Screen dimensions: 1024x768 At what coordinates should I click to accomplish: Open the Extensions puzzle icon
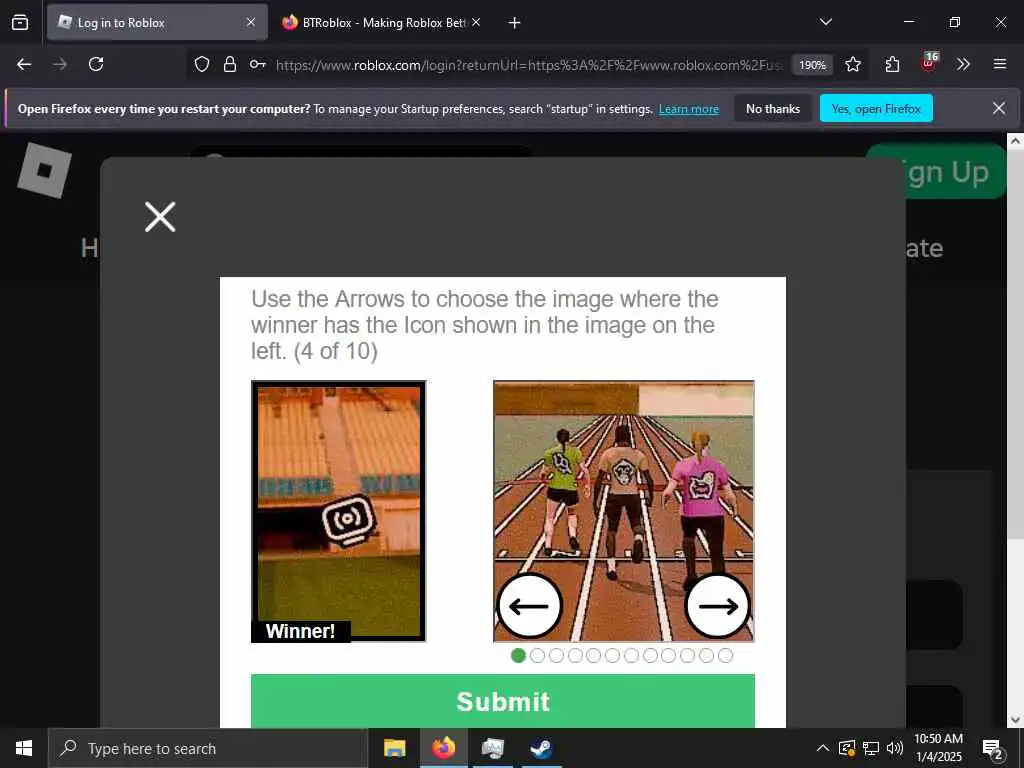(892, 64)
